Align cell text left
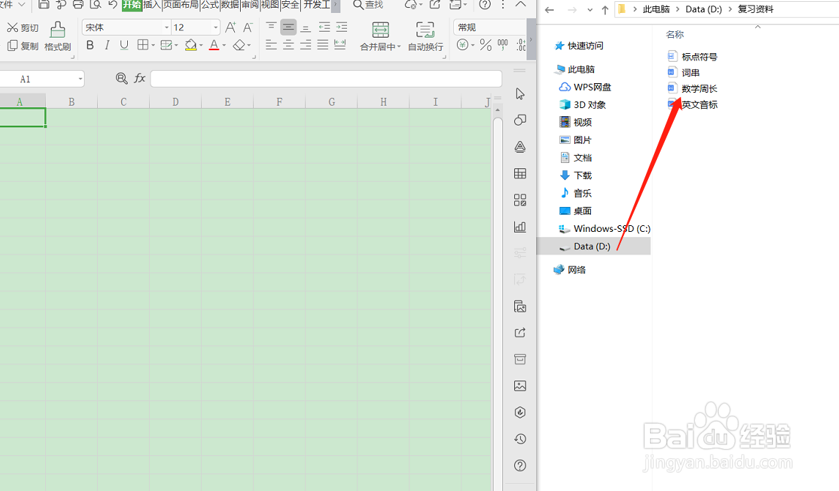Image resolution: width=839 pixels, height=491 pixels. point(271,45)
